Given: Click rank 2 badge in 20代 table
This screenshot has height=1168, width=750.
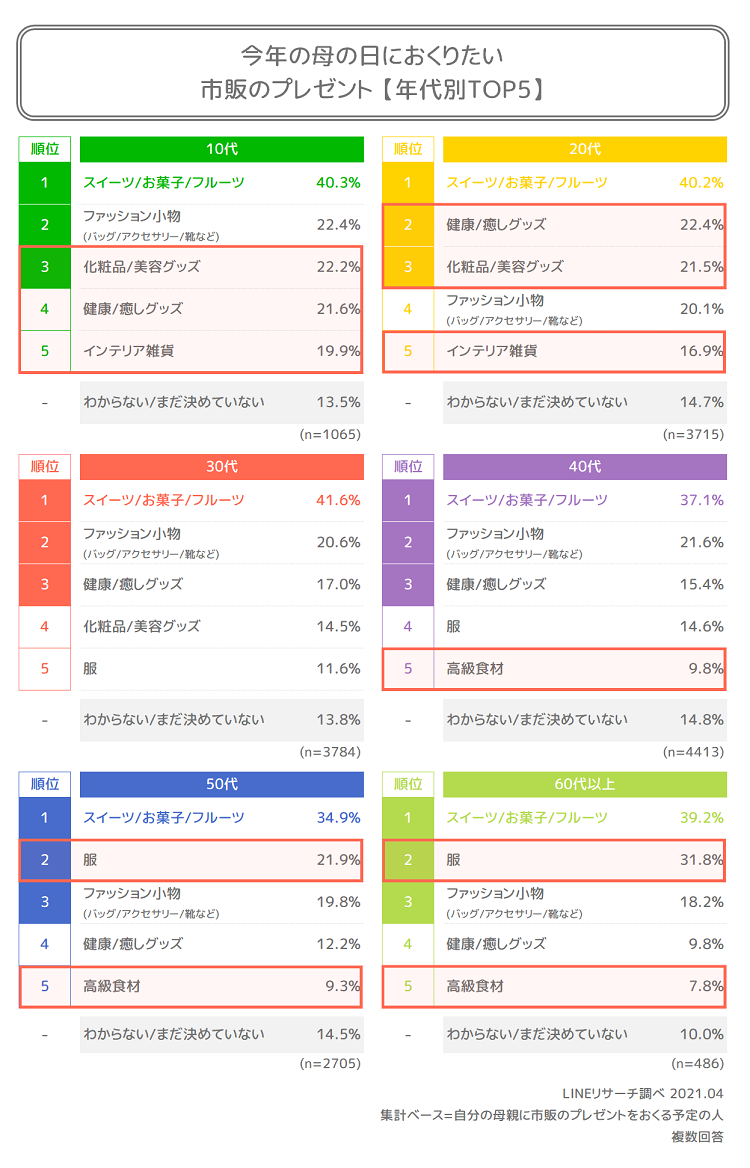Looking at the screenshot, I should (408, 225).
